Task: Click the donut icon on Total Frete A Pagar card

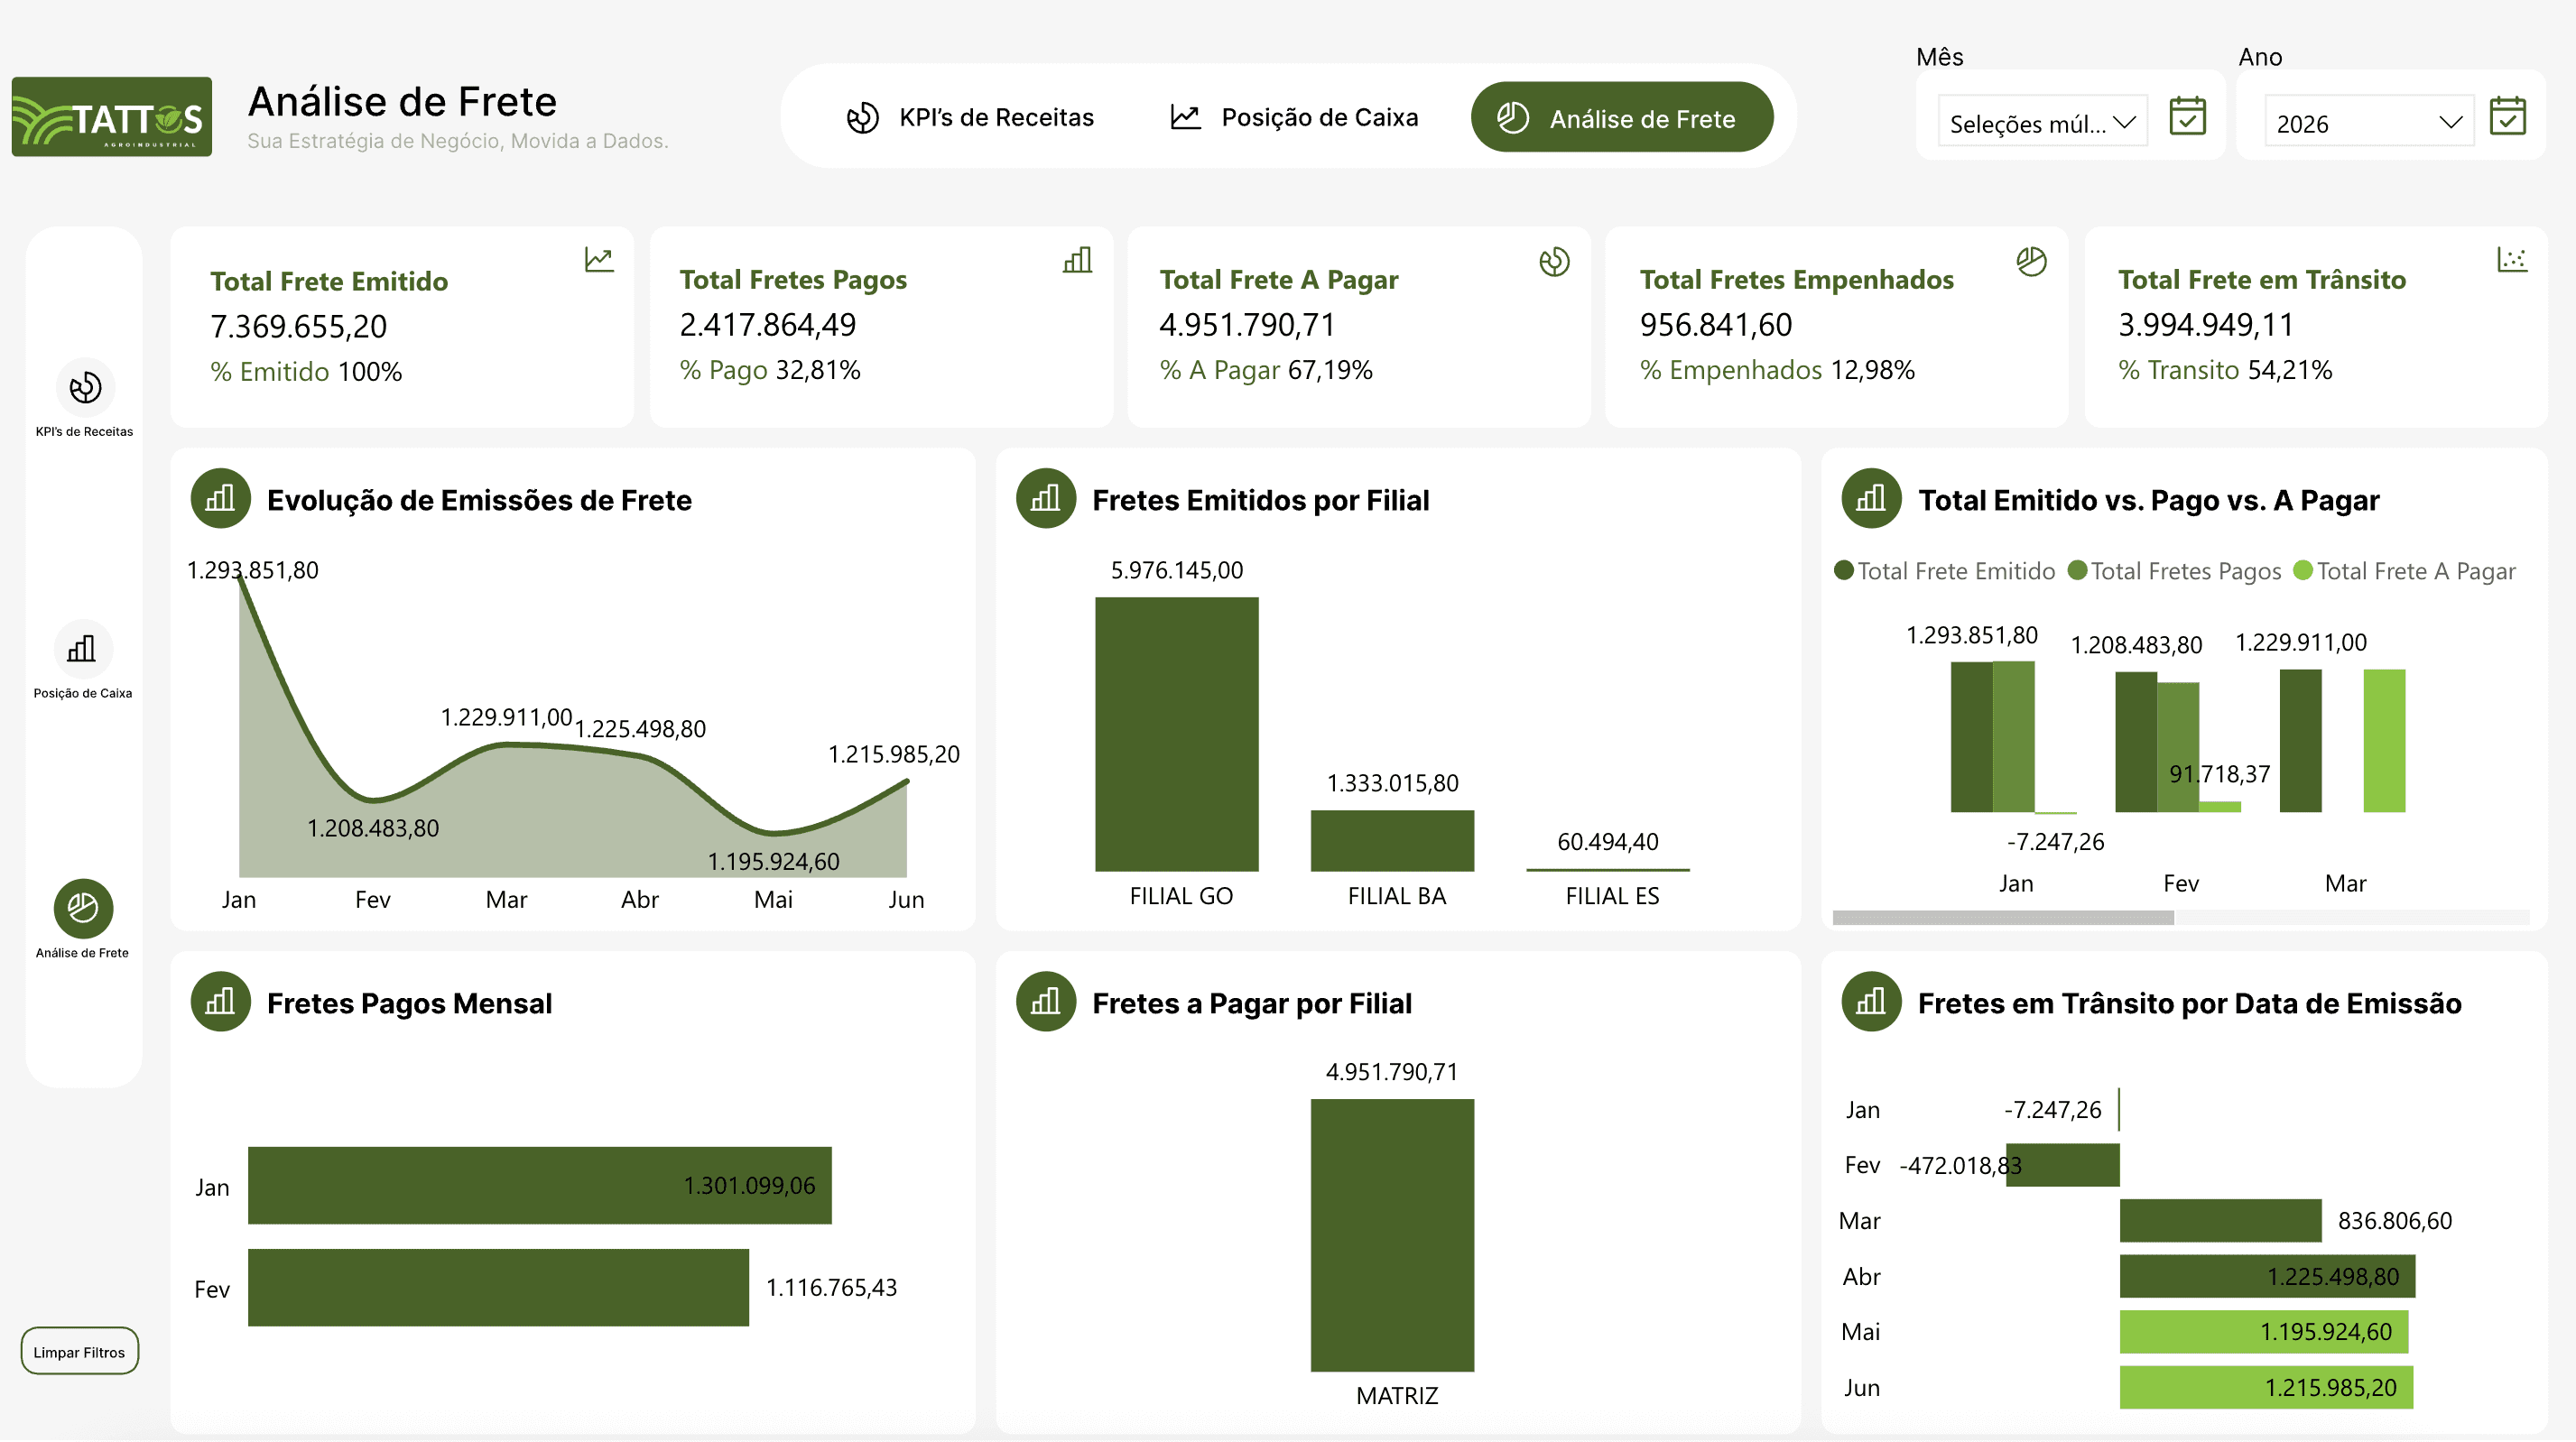Action: (1555, 263)
